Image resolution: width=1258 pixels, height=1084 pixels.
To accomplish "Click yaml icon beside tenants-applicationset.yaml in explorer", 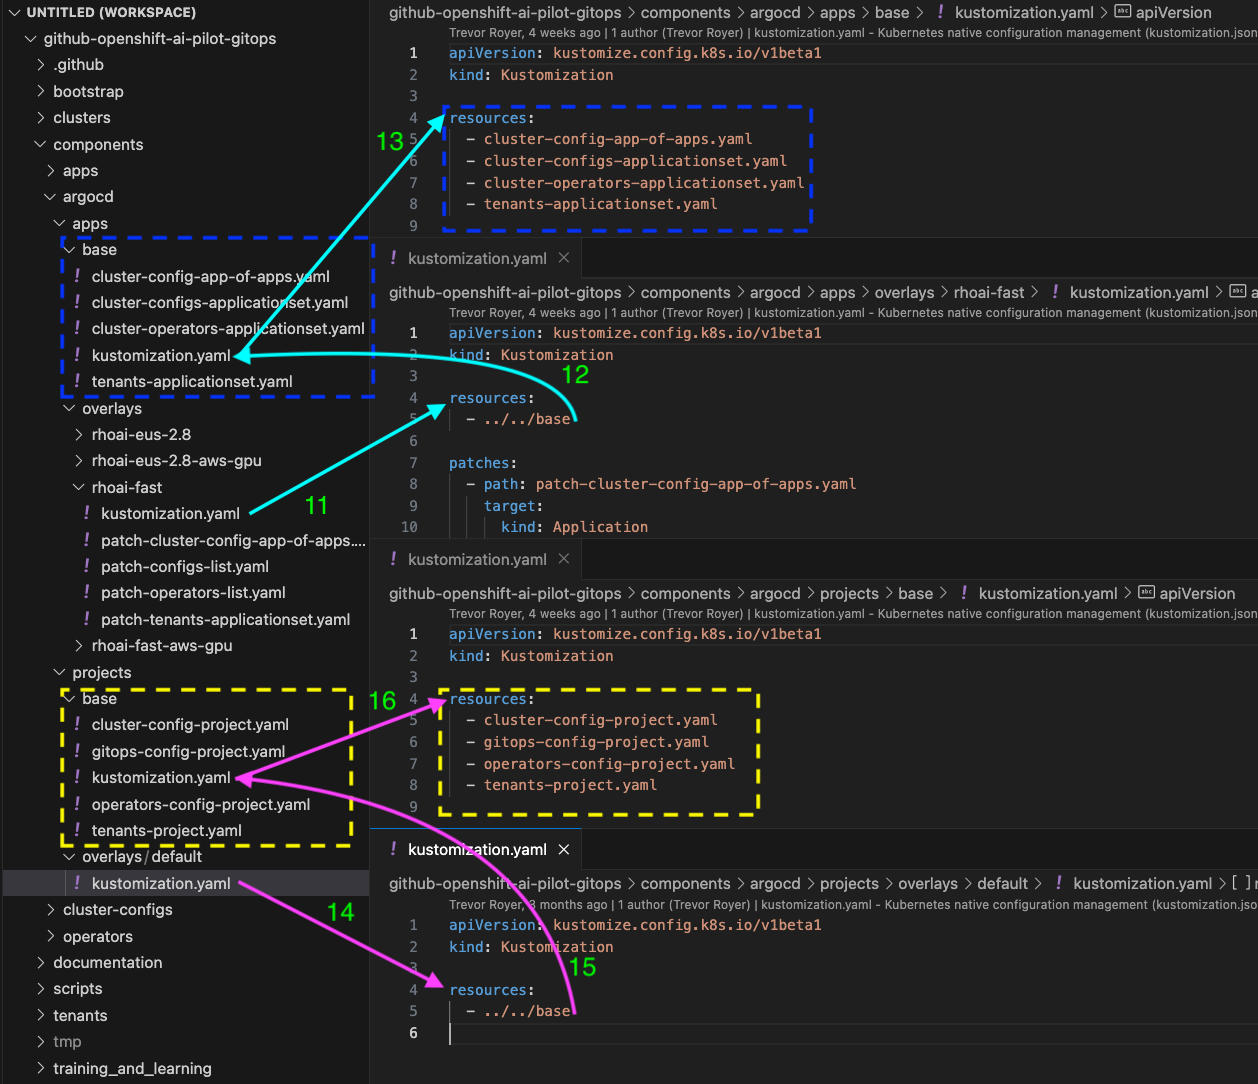I will tap(77, 381).
